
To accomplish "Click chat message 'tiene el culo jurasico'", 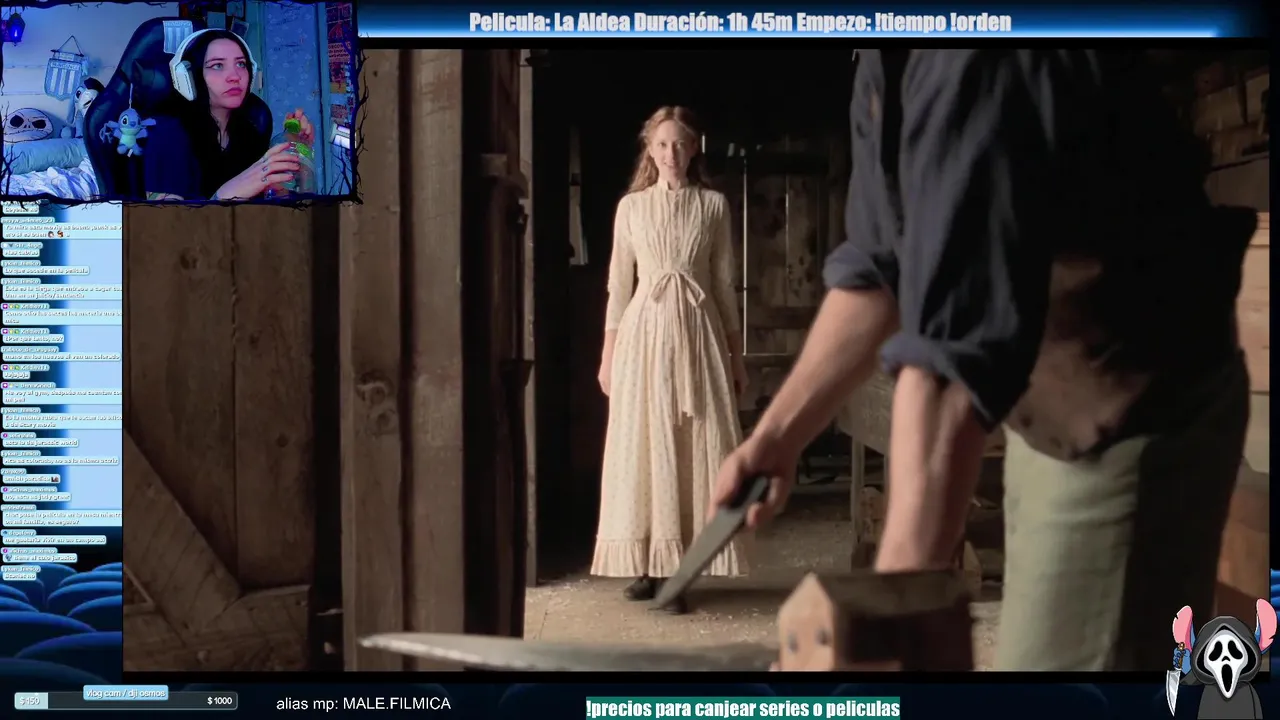I will tap(40, 557).
